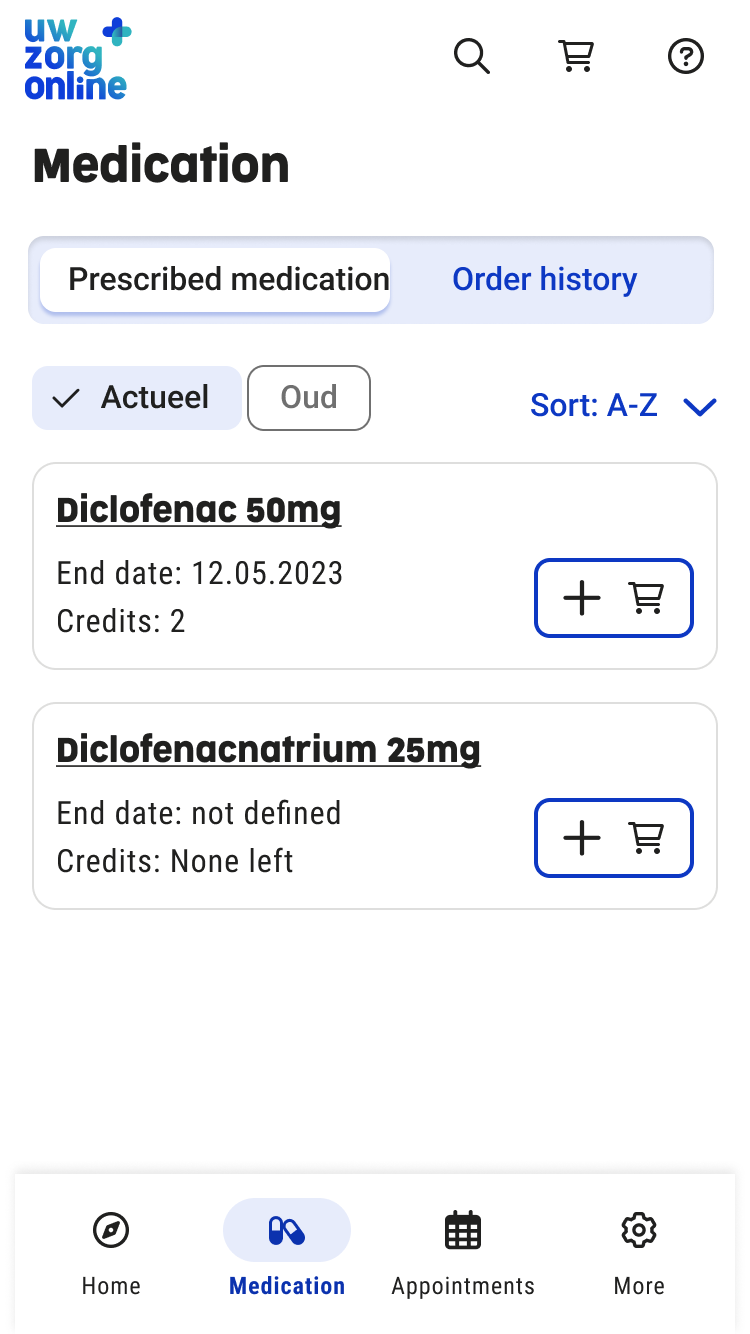Switch to Order history tab
Image resolution: width=750 pixels, height=1334 pixels.
click(x=544, y=280)
